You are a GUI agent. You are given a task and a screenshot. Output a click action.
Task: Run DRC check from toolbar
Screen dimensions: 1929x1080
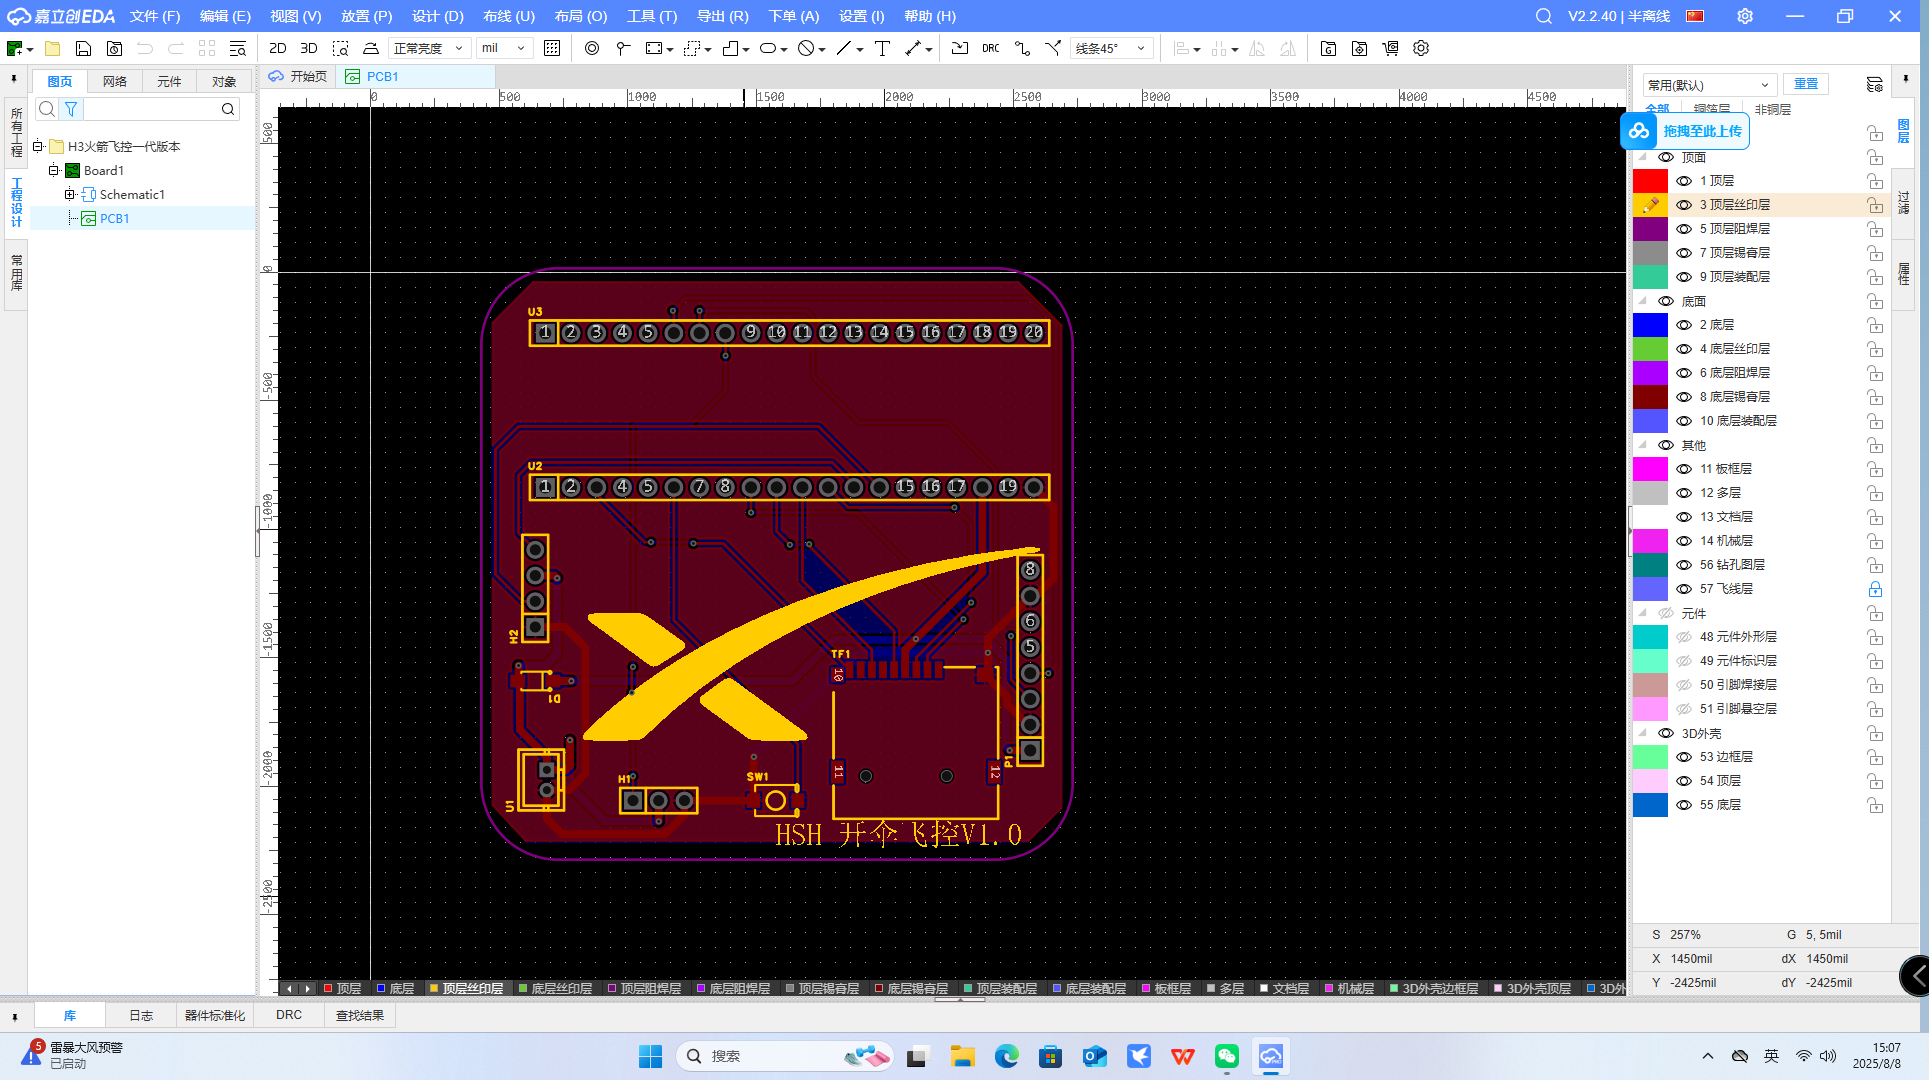pyautogui.click(x=990, y=48)
